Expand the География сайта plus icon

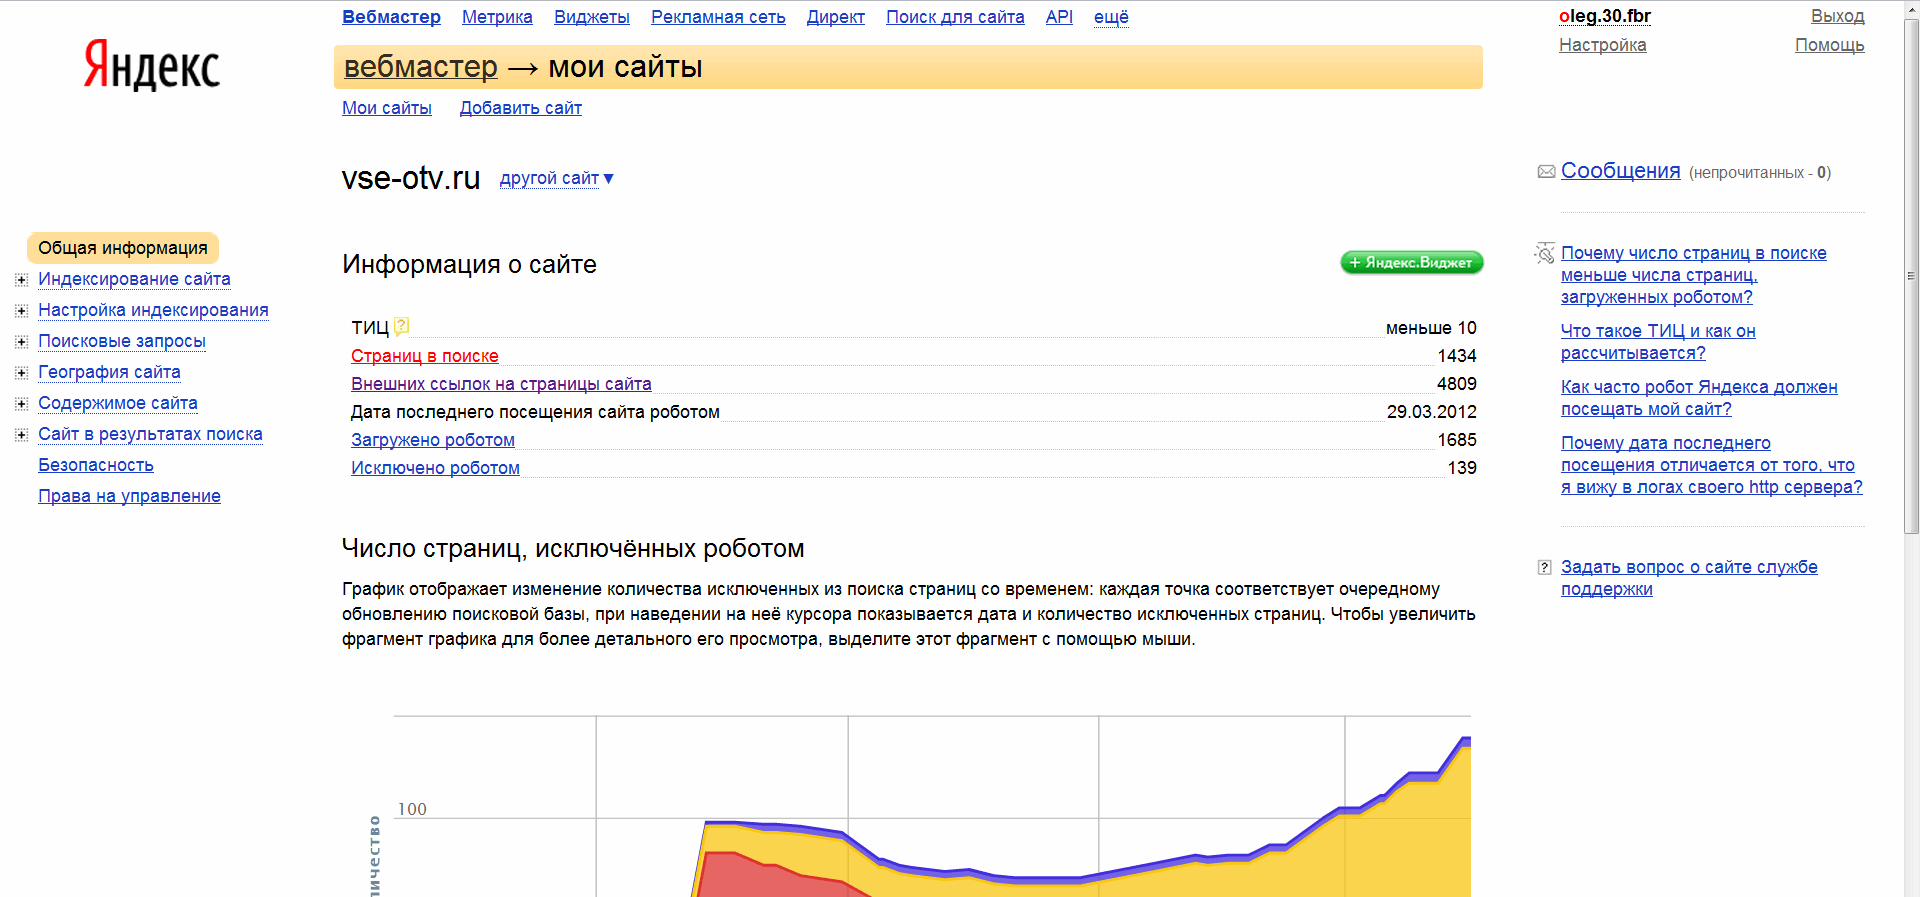(21, 373)
